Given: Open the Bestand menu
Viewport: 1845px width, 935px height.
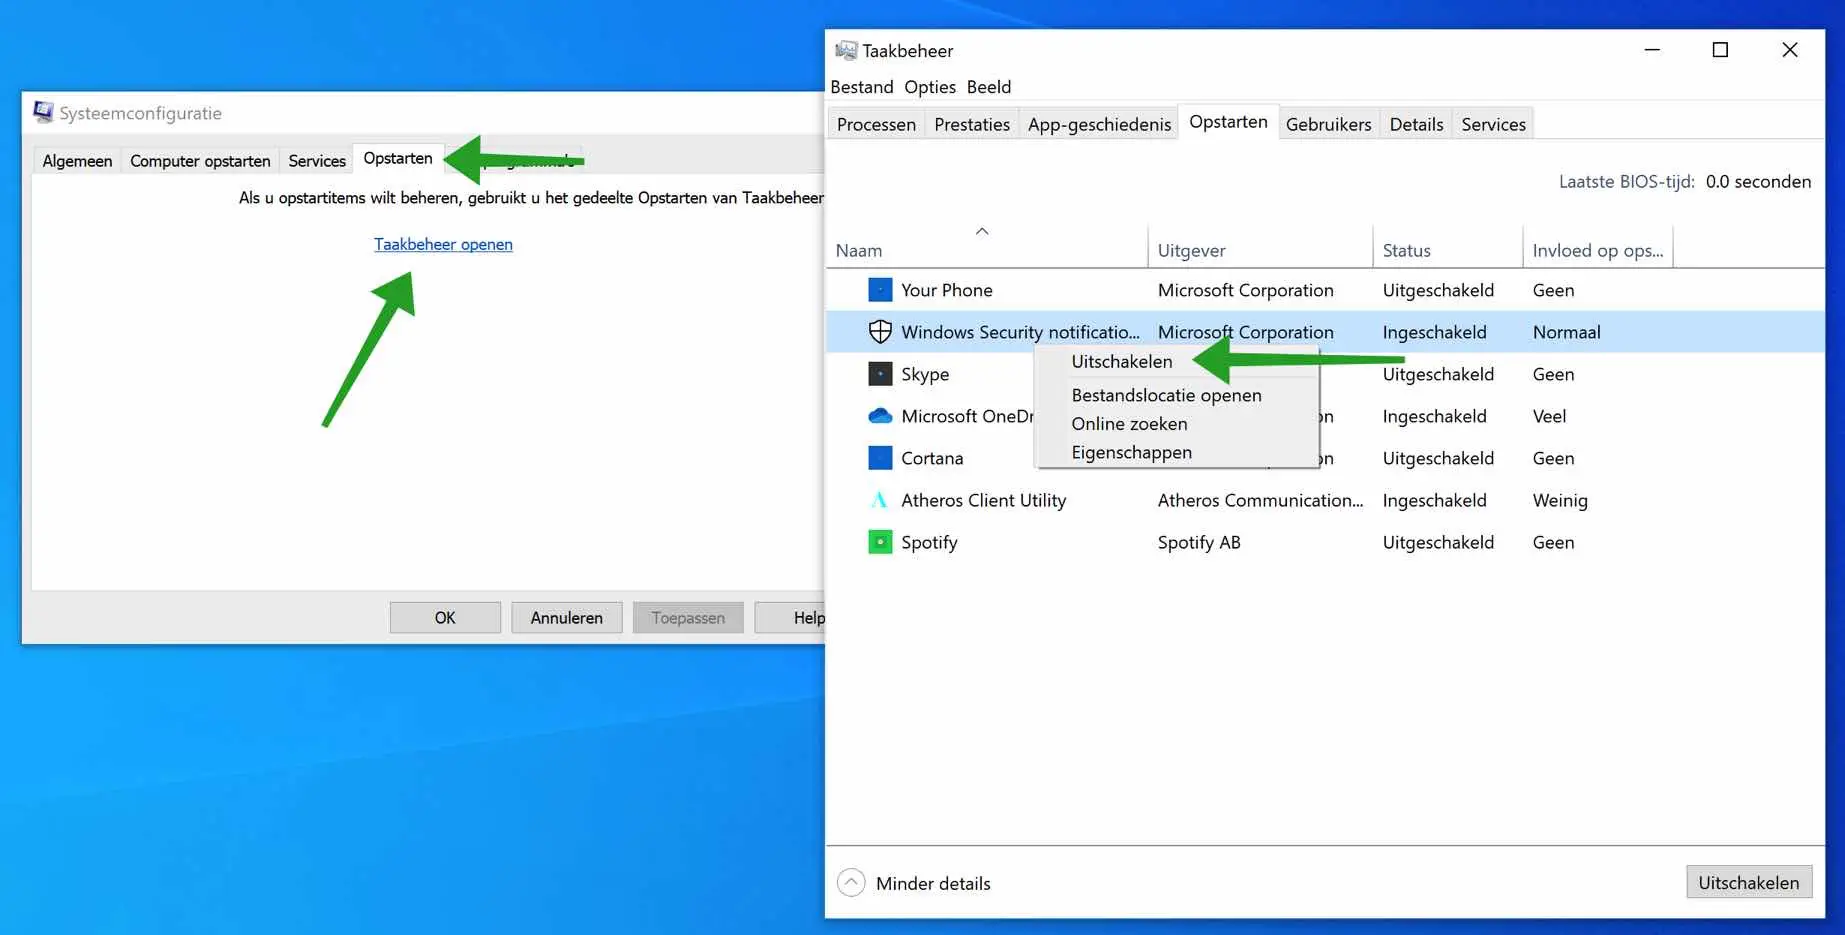Looking at the screenshot, I should point(862,87).
